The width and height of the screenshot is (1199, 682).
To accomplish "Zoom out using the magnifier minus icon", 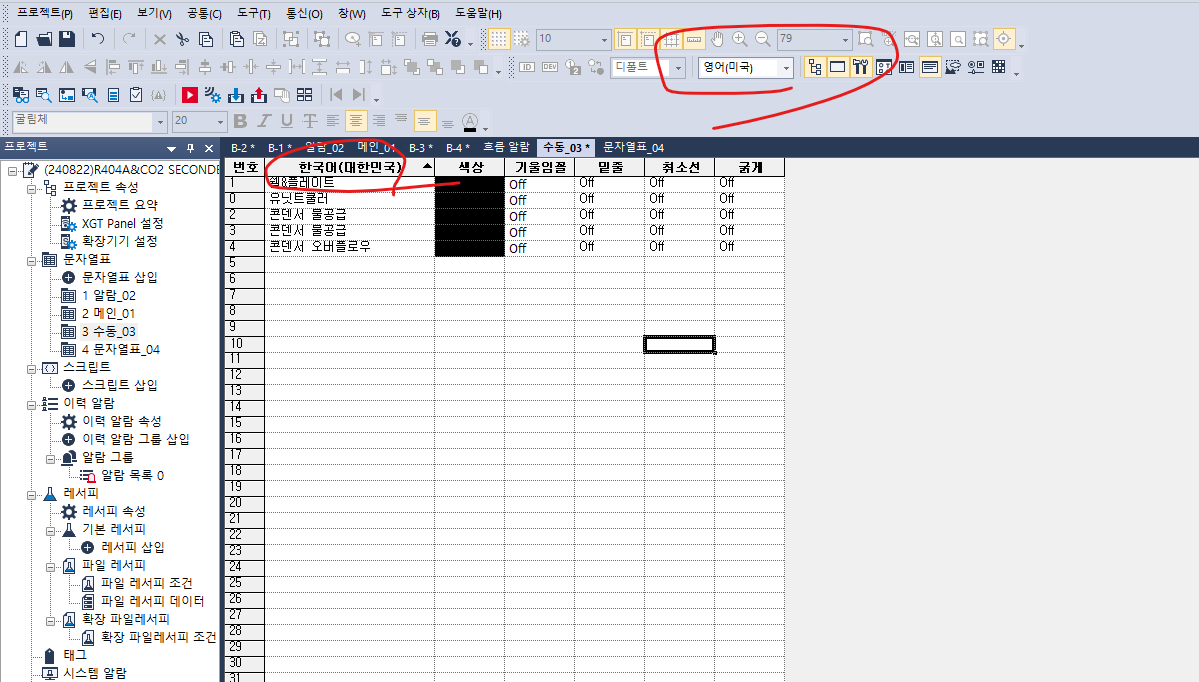I will pos(761,38).
